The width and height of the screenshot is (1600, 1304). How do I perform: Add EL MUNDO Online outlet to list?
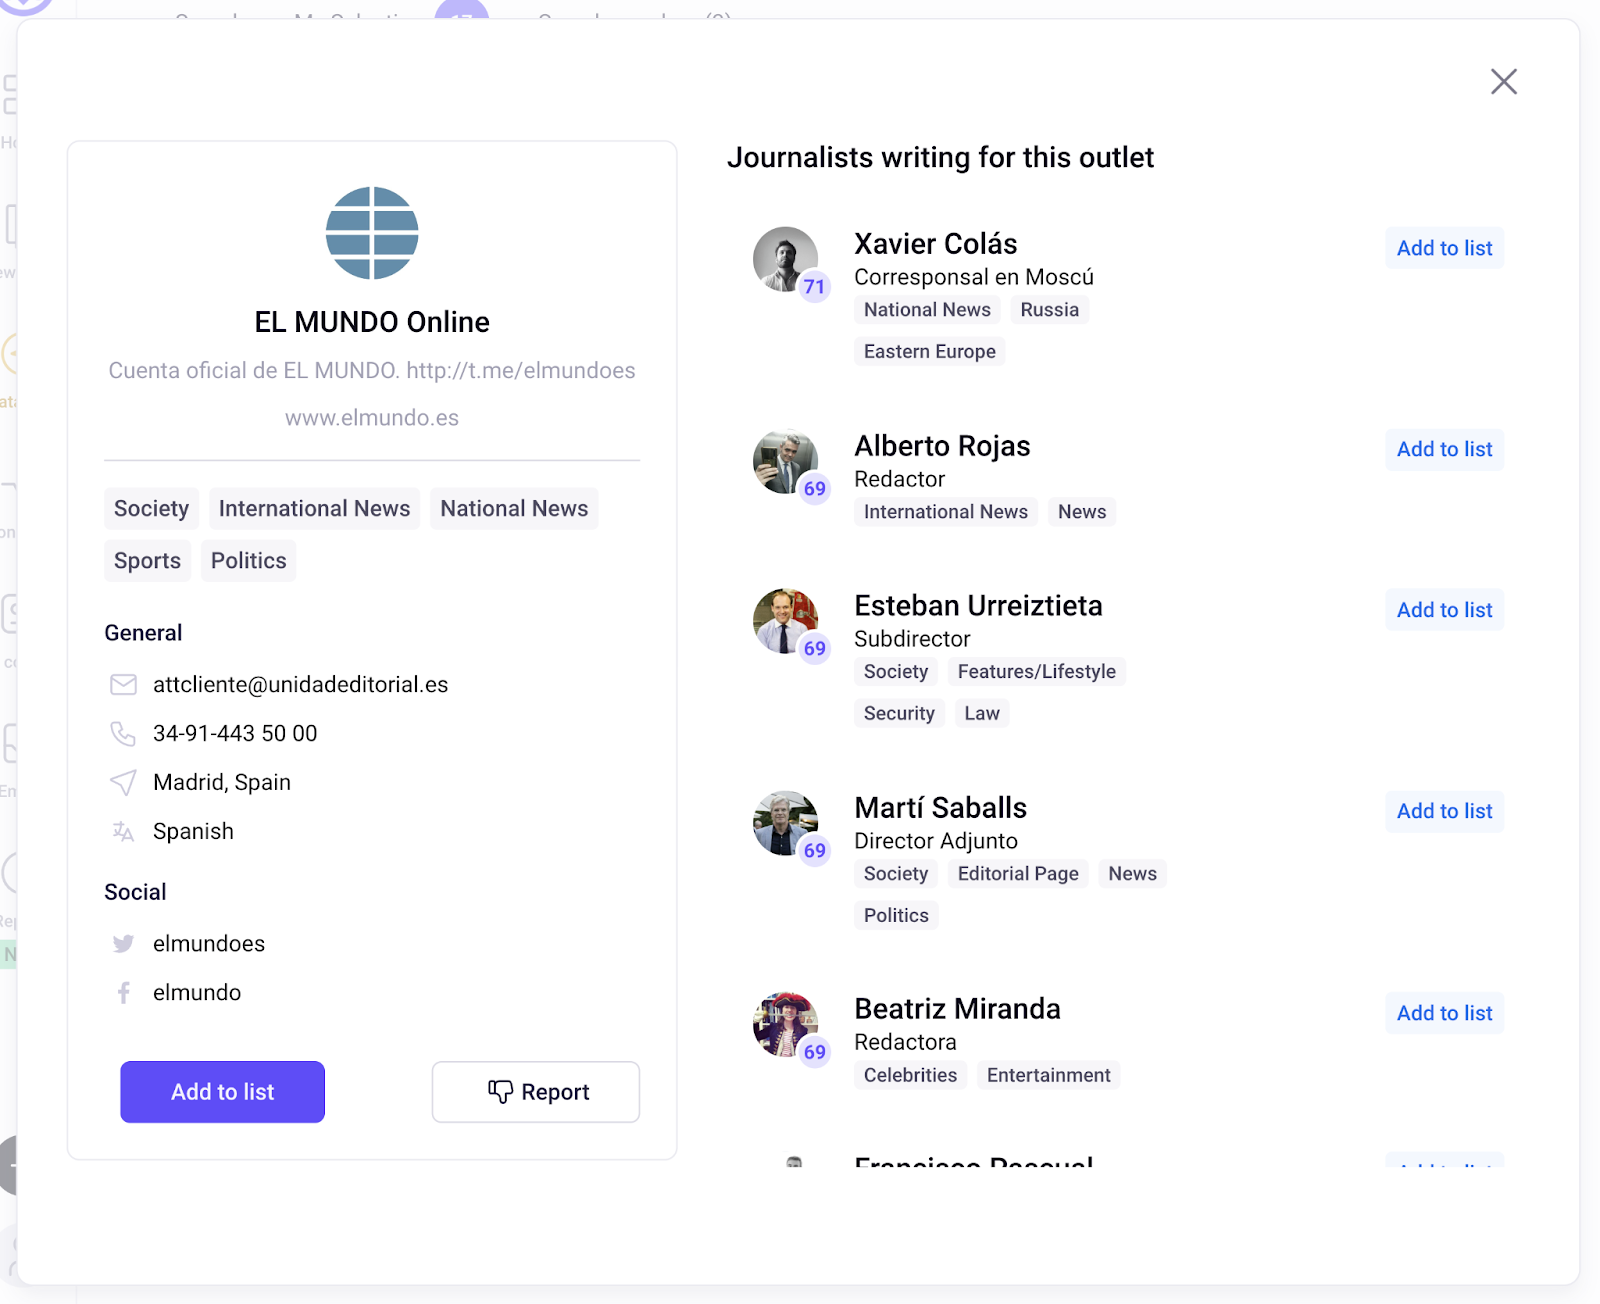pyautogui.click(x=222, y=1092)
